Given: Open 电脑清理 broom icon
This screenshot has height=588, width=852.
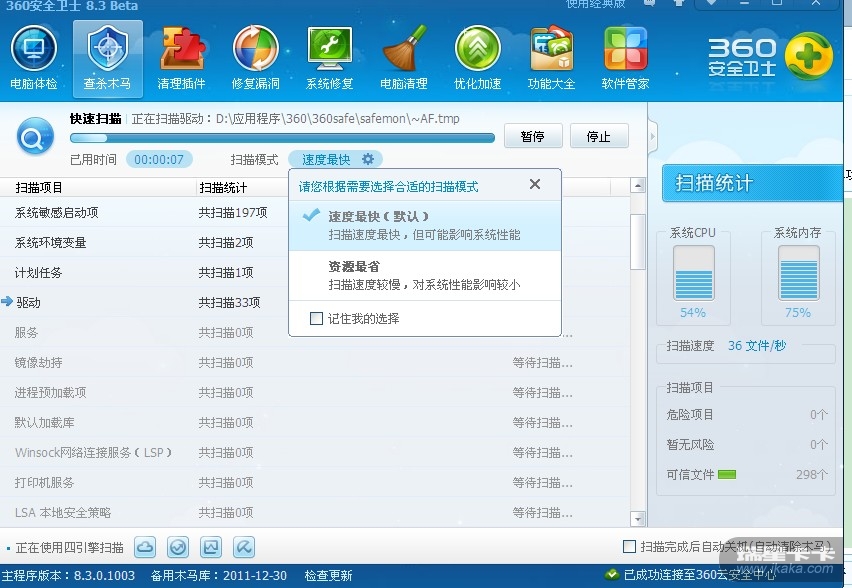Looking at the screenshot, I should [x=404, y=58].
